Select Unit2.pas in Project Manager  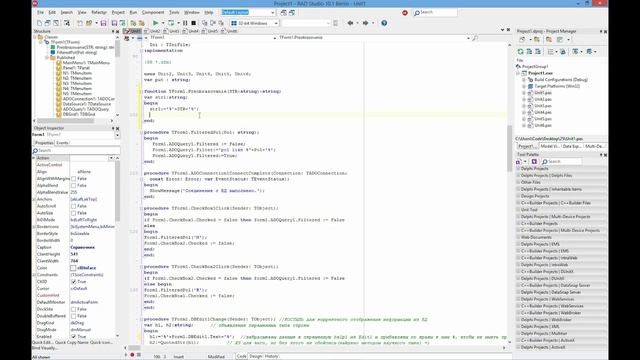click(543, 99)
